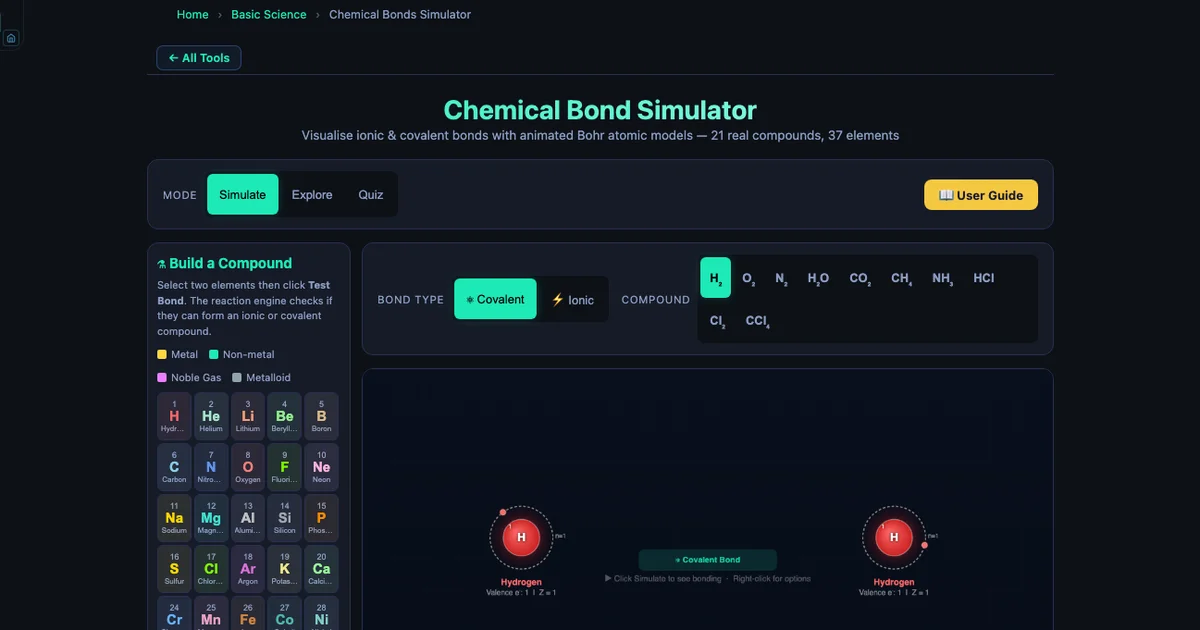Select the Boron element tile
The height and width of the screenshot is (630, 1200).
pyautogui.click(x=321, y=416)
